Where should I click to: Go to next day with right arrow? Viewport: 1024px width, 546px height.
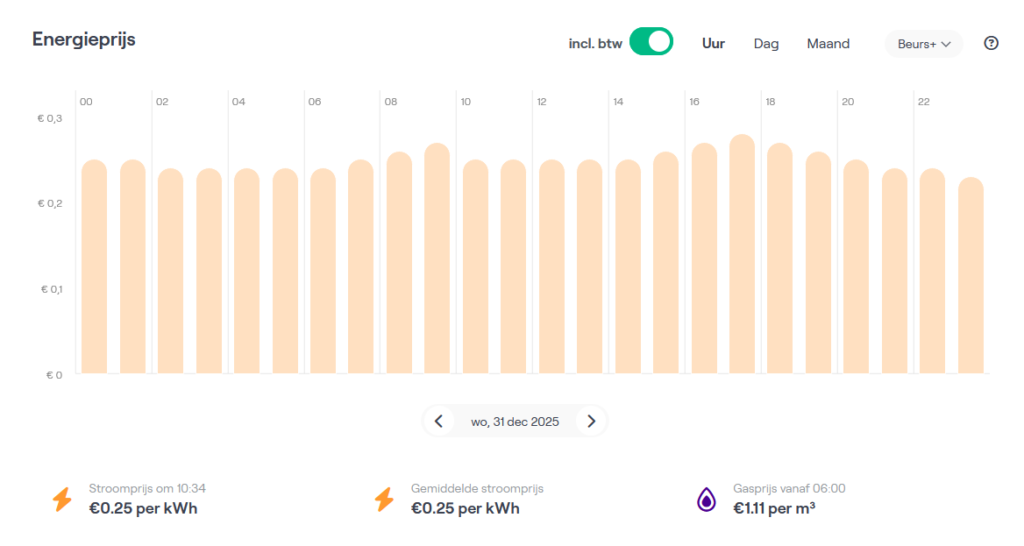(x=591, y=421)
